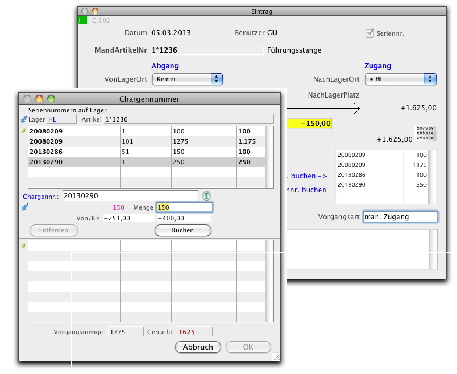Click the Chargennr input field
The width and height of the screenshot is (457, 374).
tap(130, 196)
